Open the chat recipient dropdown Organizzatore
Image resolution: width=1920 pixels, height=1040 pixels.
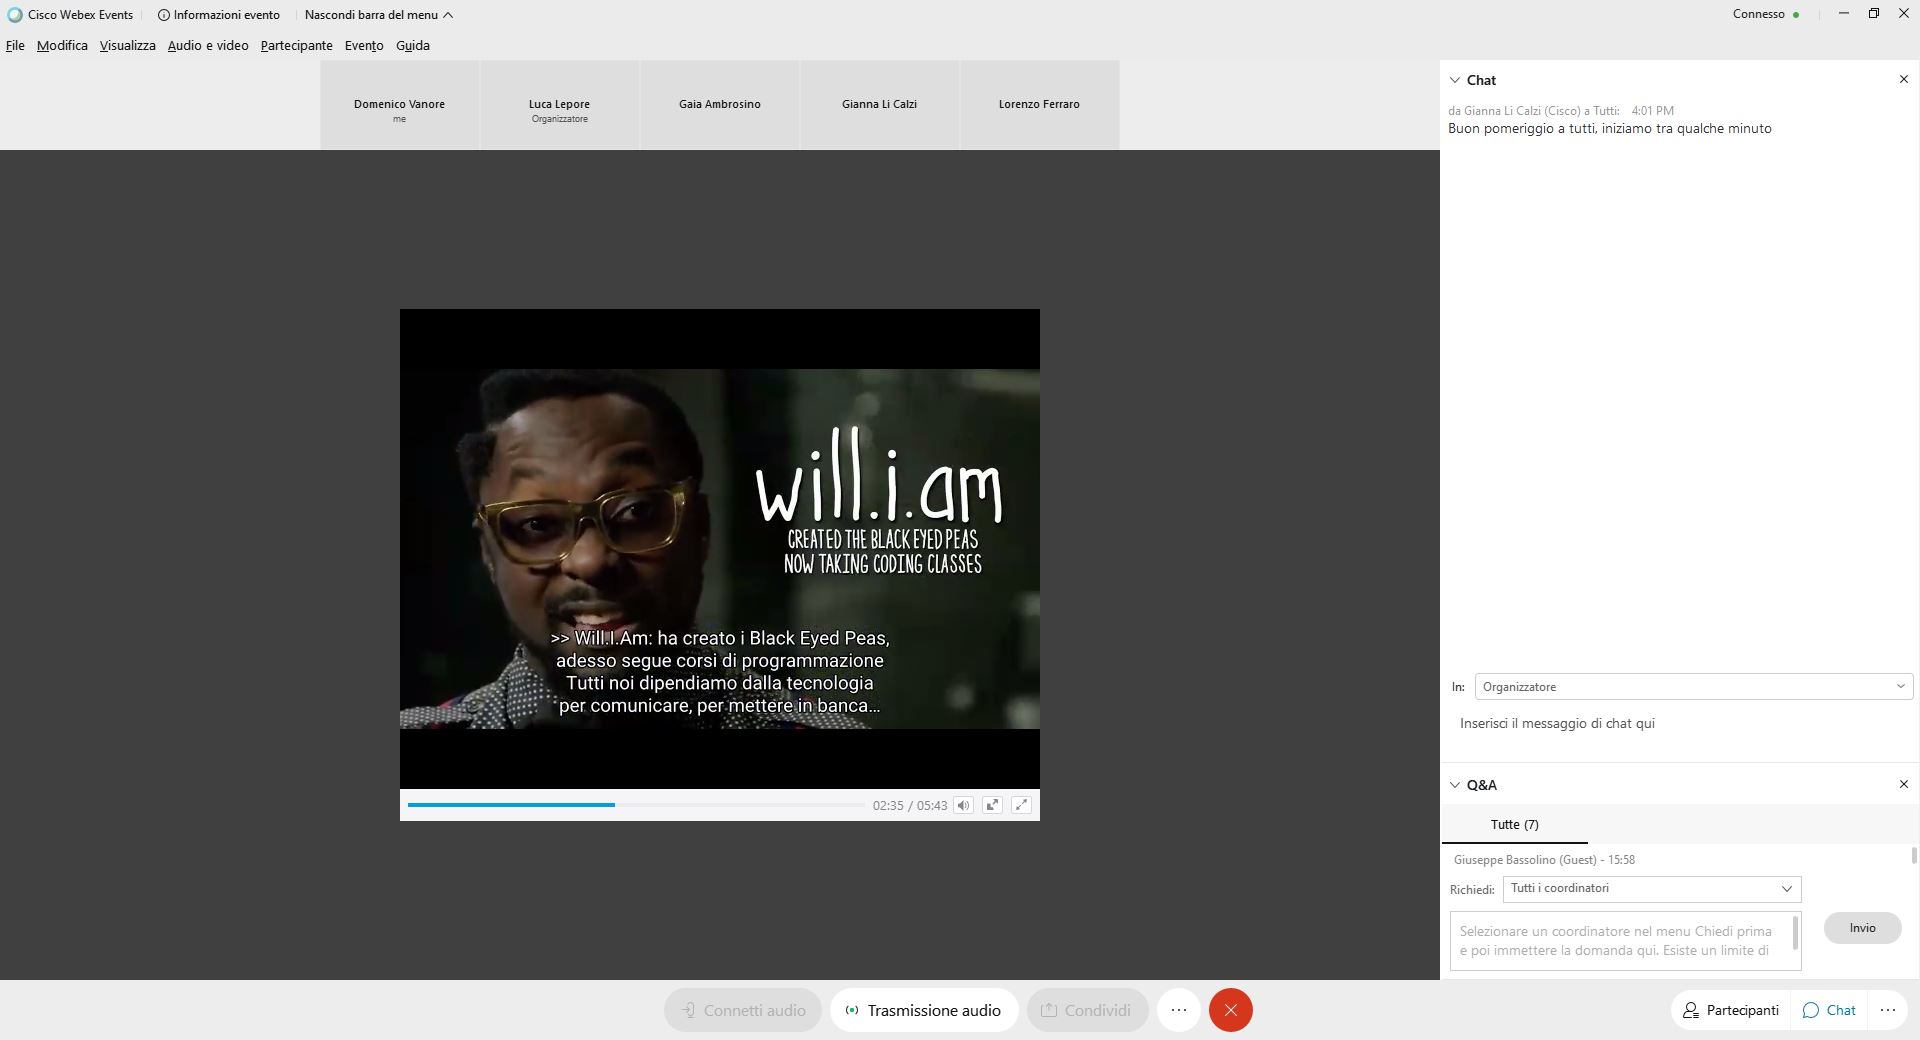coord(1694,687)
